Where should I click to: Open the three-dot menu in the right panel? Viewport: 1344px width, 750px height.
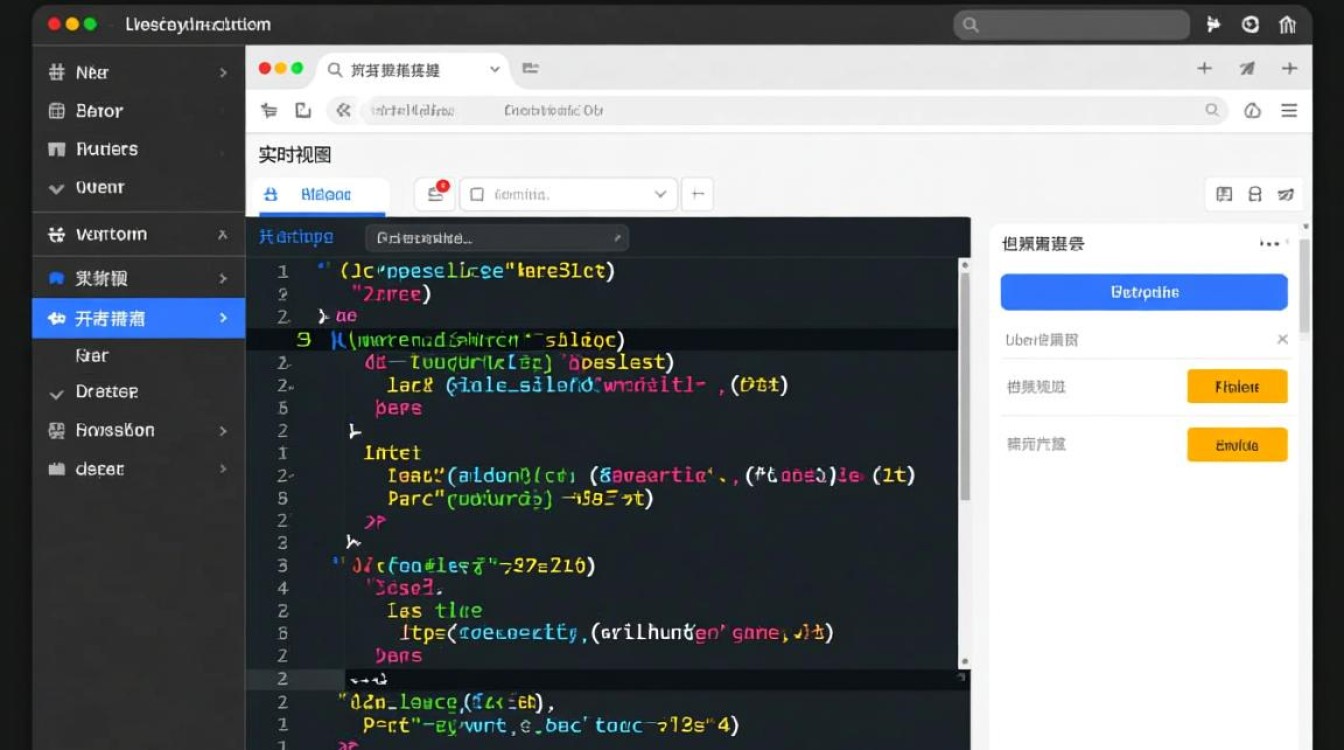[x=1270, y=242]
